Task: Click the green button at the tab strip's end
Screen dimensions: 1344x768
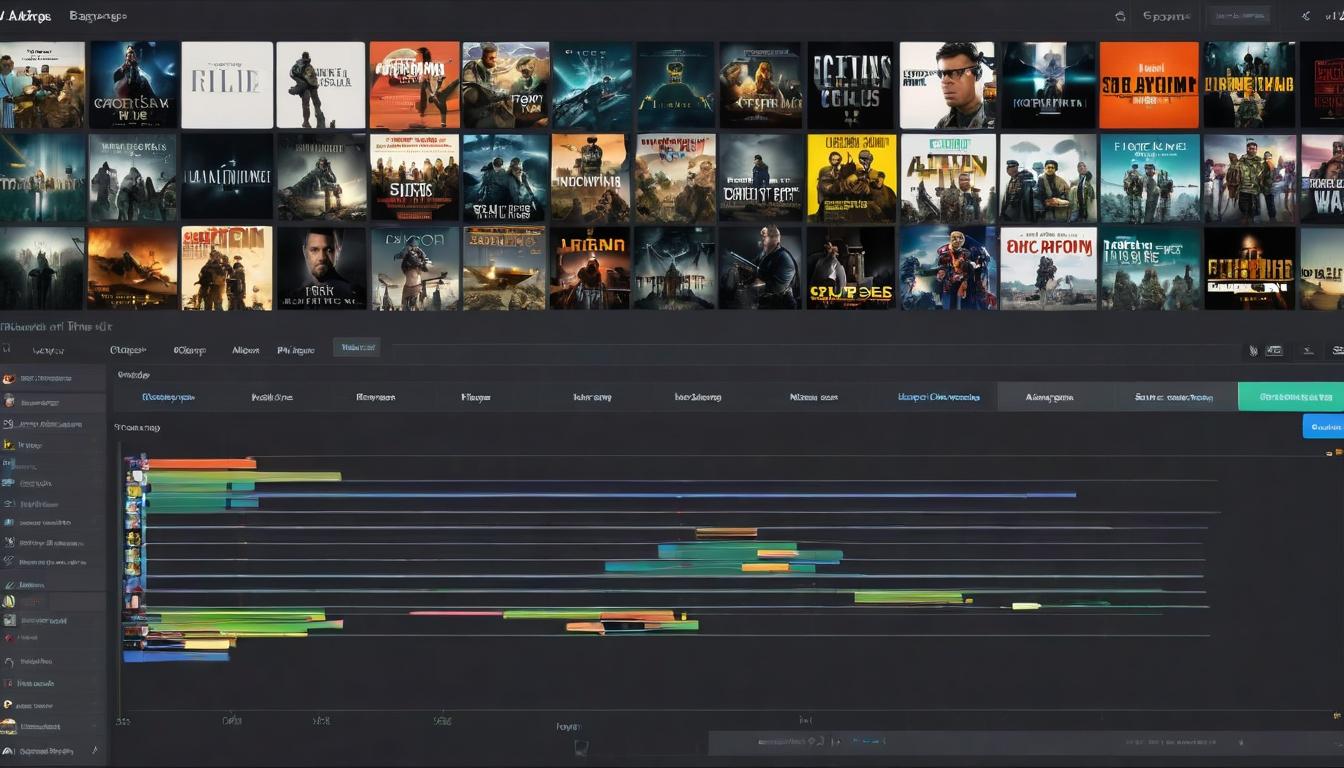Action: click(x=1291, y=397)
